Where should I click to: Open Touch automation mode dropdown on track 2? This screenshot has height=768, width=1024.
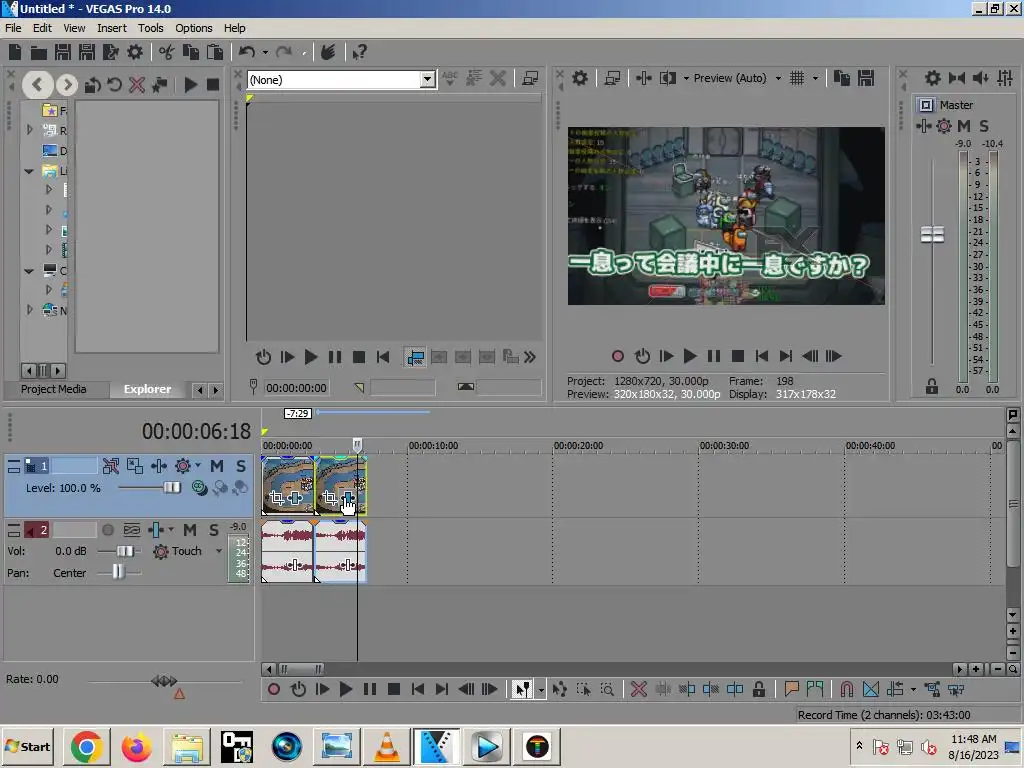click(x=219, y=551)
